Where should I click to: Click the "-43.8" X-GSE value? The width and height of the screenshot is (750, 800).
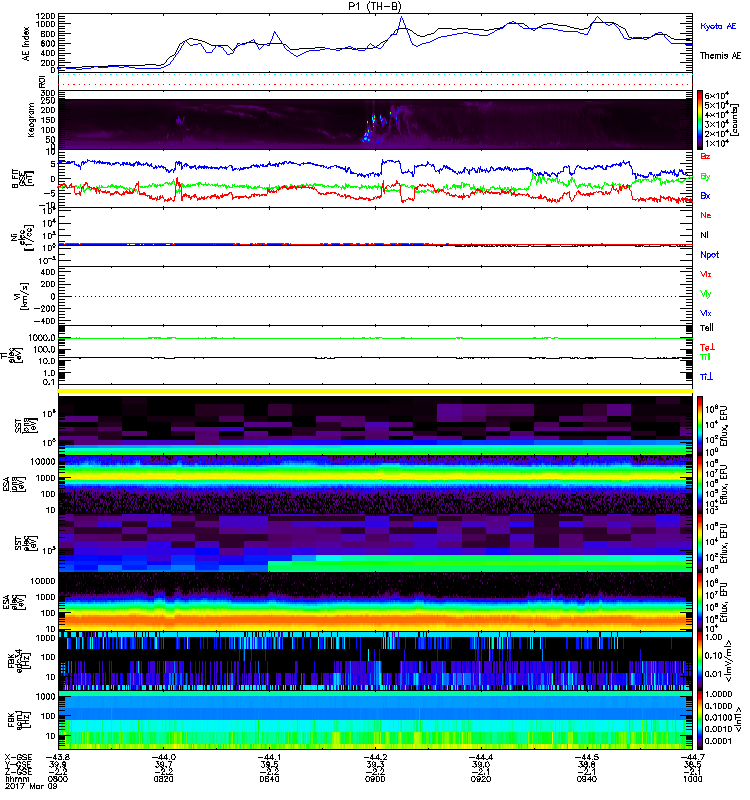(57, 758)
